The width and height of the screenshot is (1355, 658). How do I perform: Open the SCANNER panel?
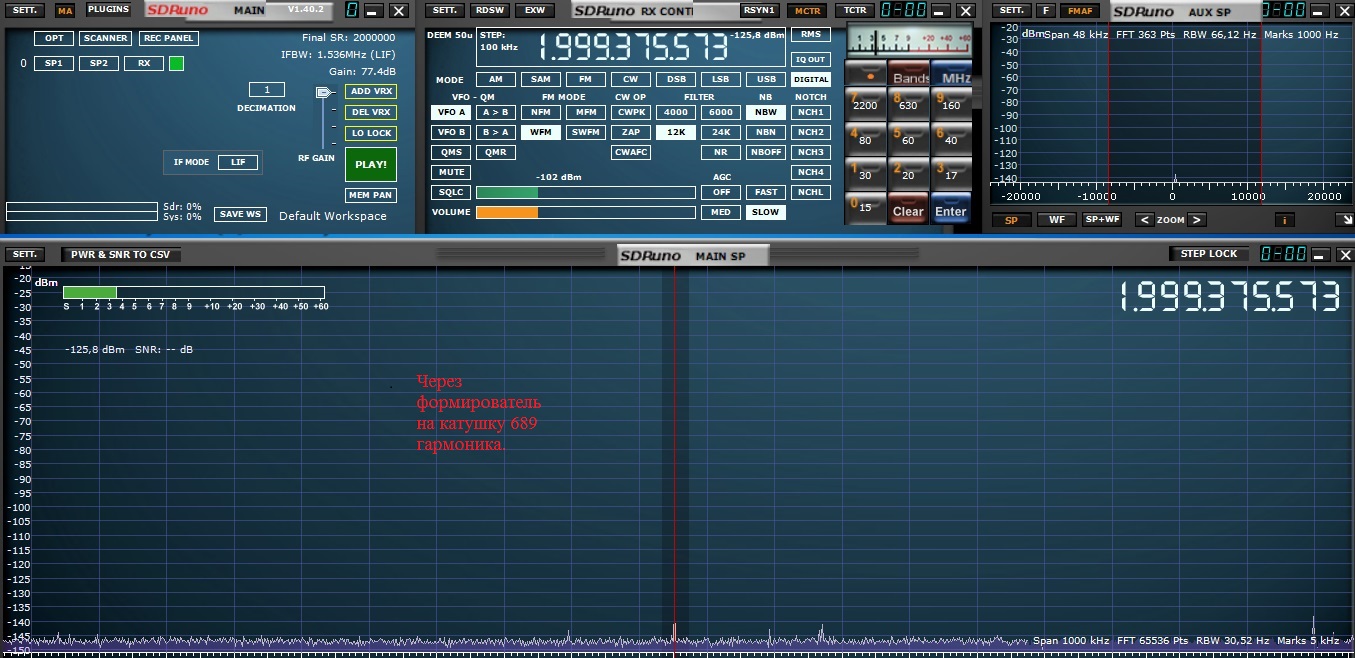pos(105,38)
